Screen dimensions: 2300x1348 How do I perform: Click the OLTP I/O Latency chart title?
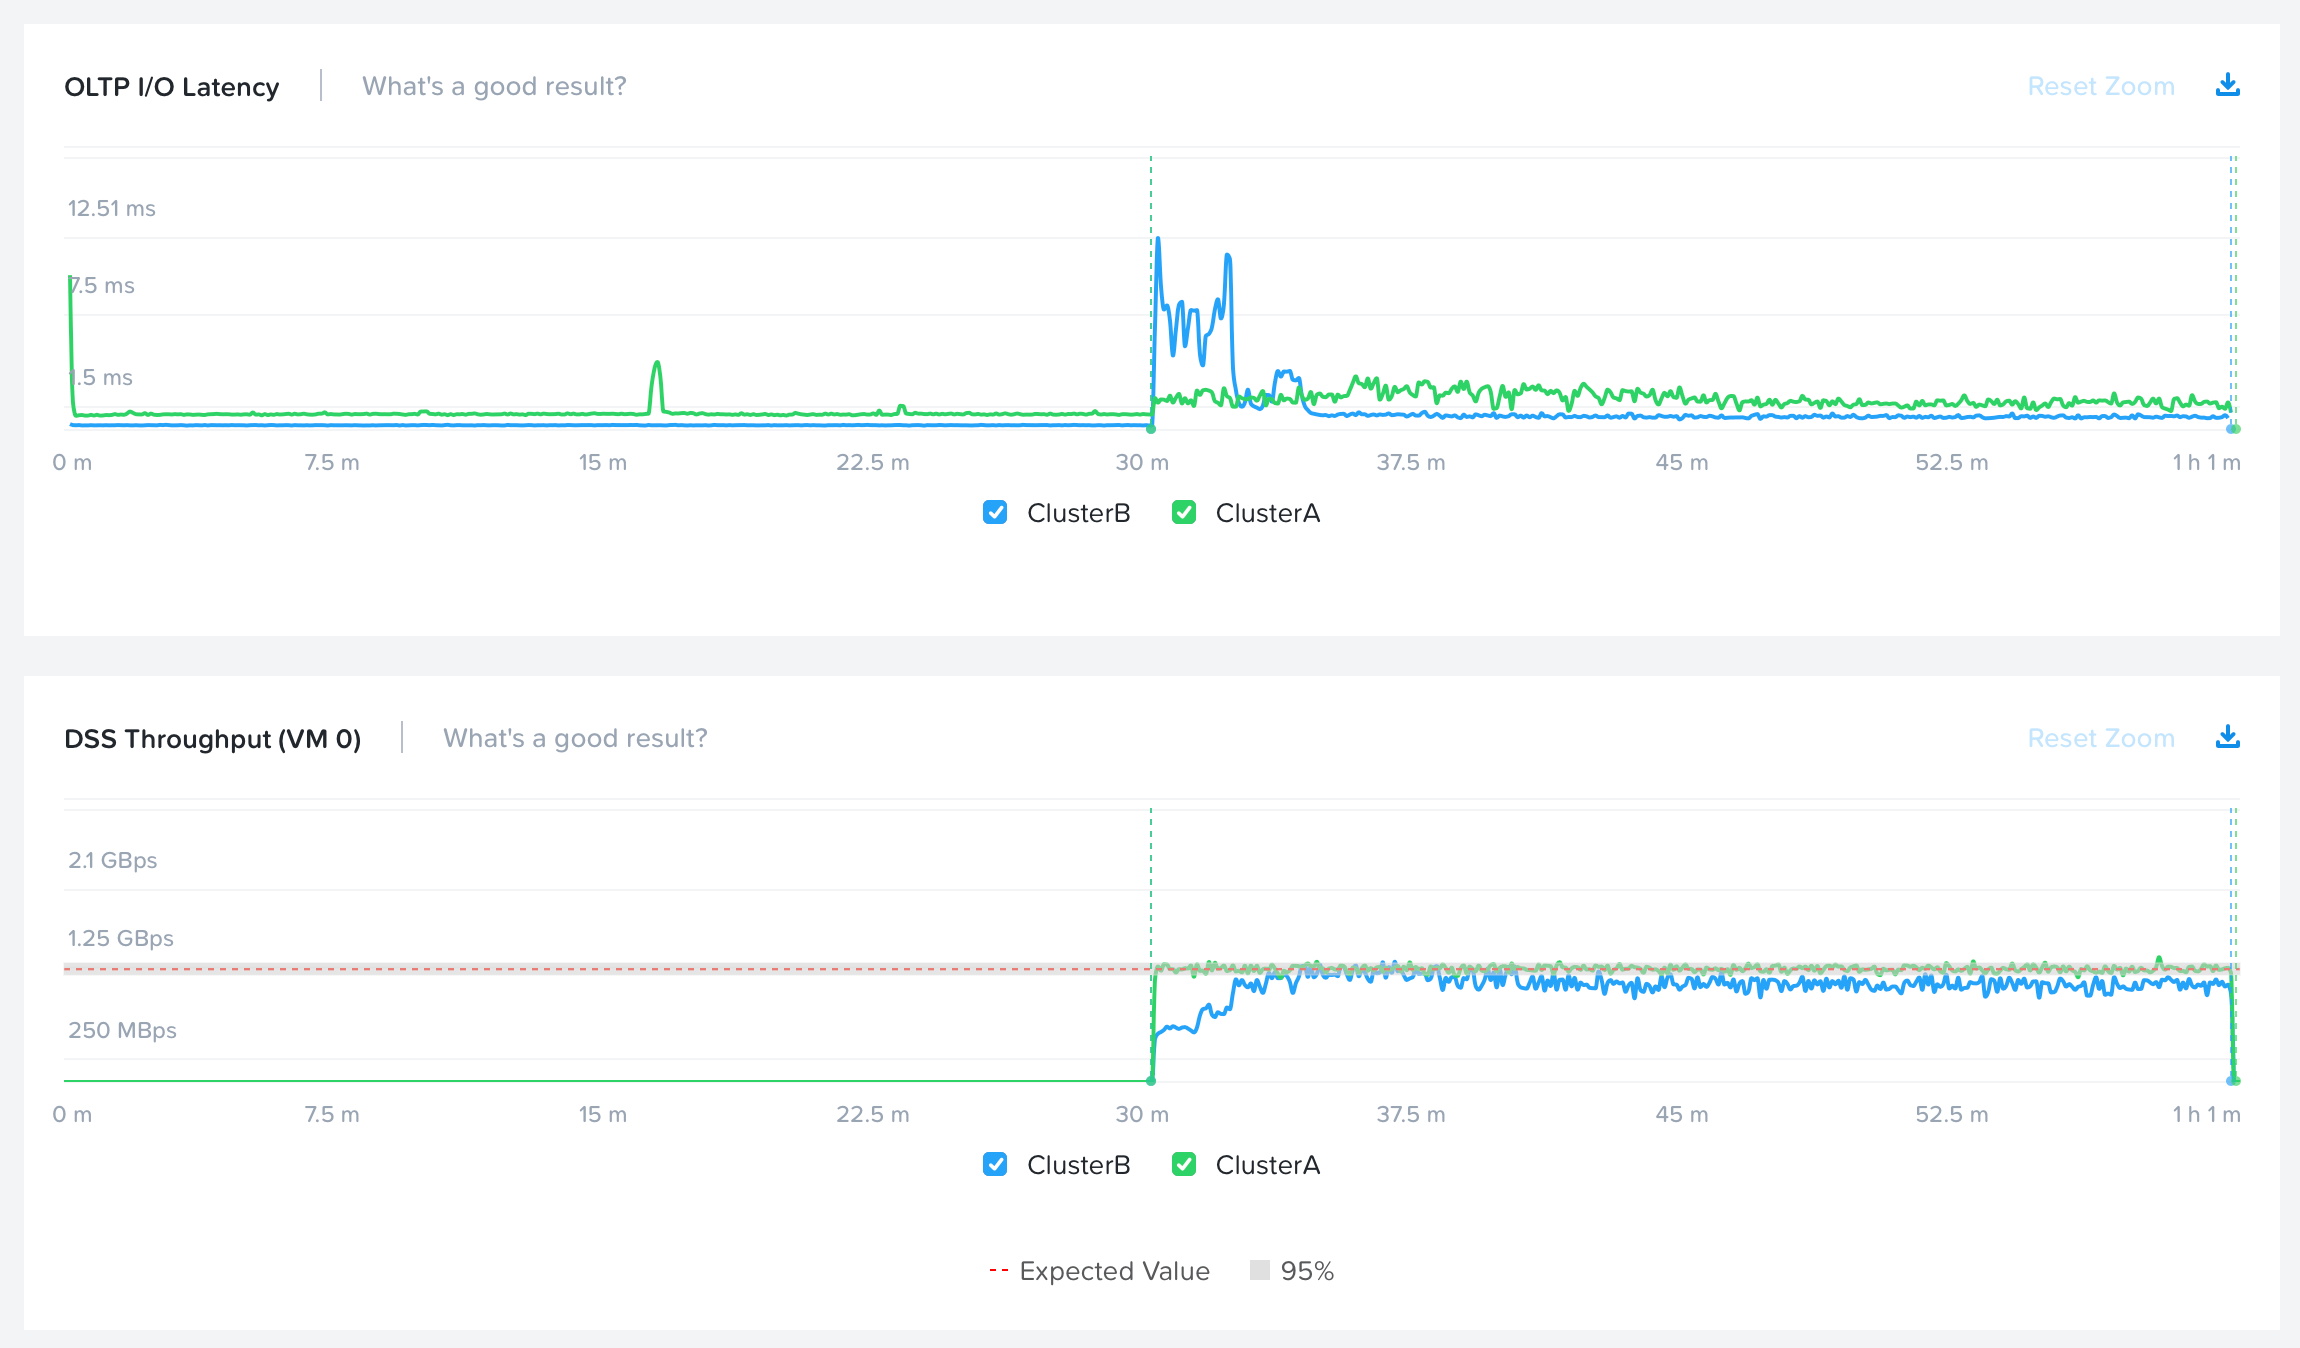[172, 87]
